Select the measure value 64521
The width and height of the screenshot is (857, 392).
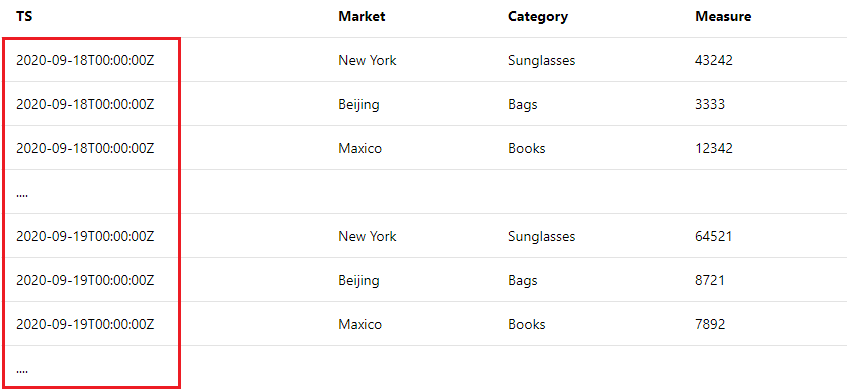(x=714, y=236)
